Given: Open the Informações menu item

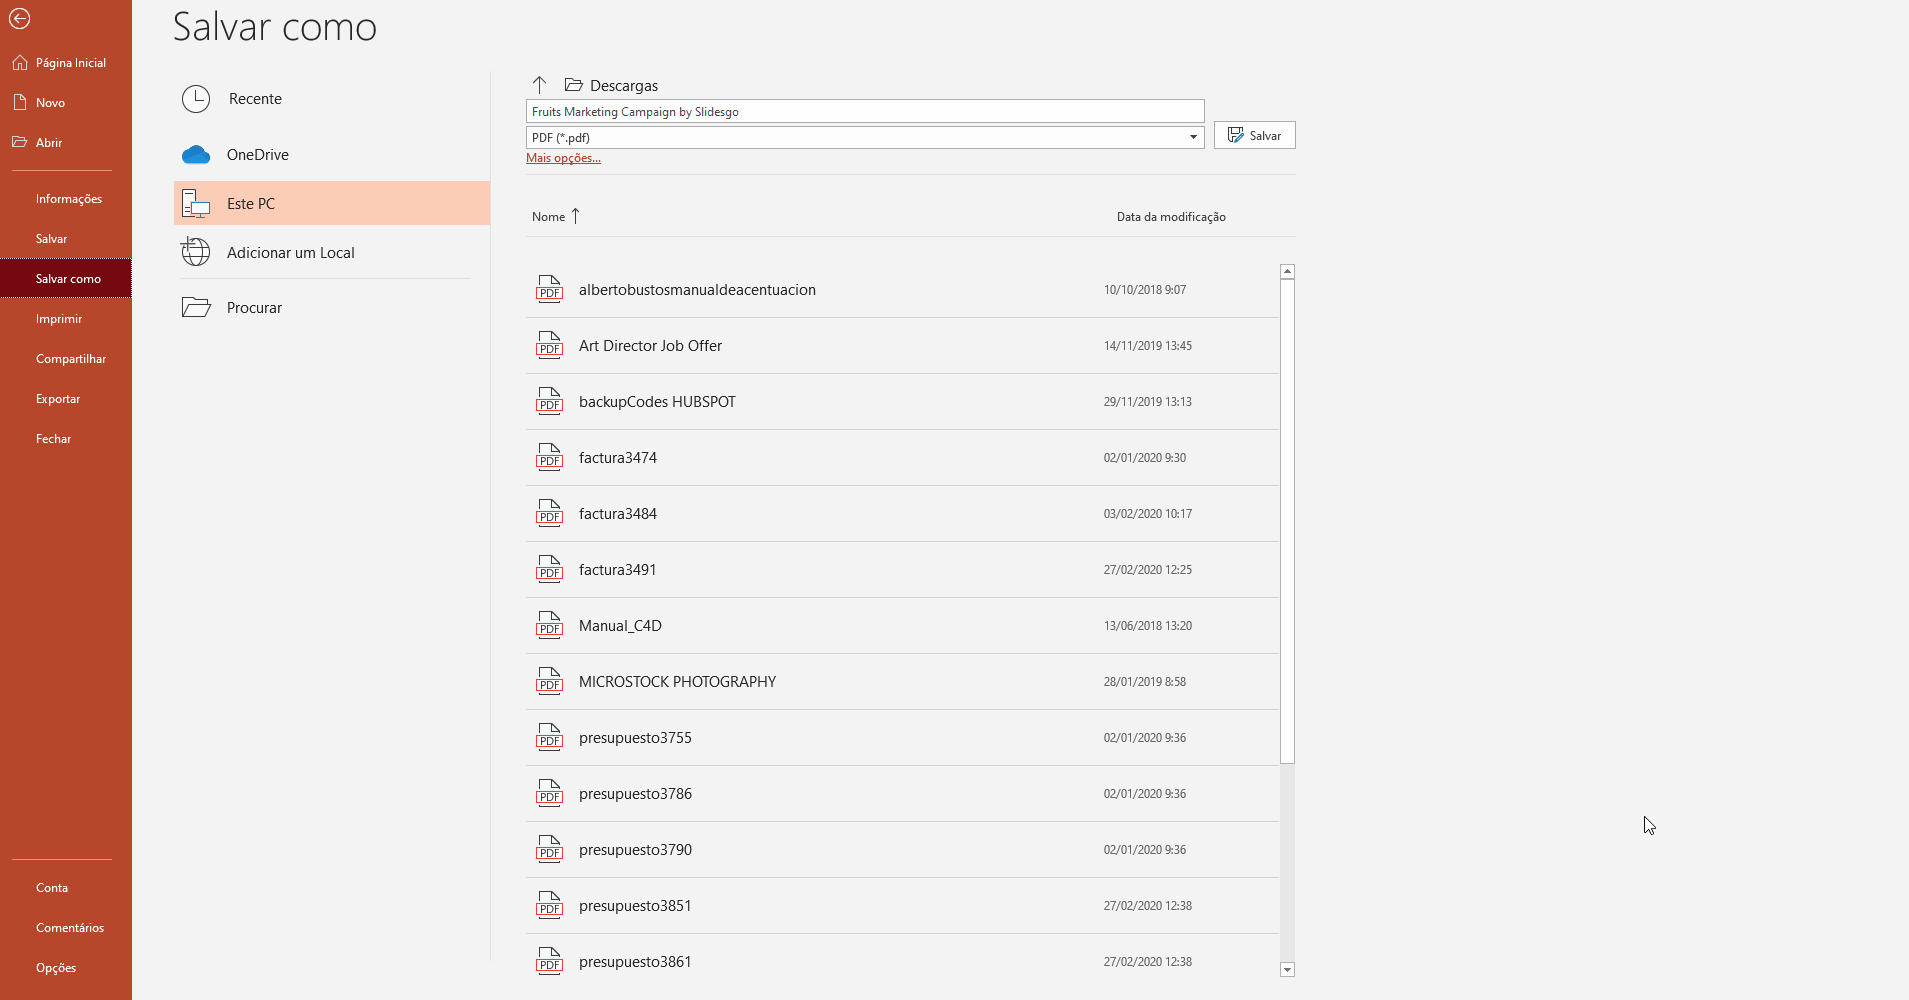Looking at the screenshot, I should (x=65, y=199).
